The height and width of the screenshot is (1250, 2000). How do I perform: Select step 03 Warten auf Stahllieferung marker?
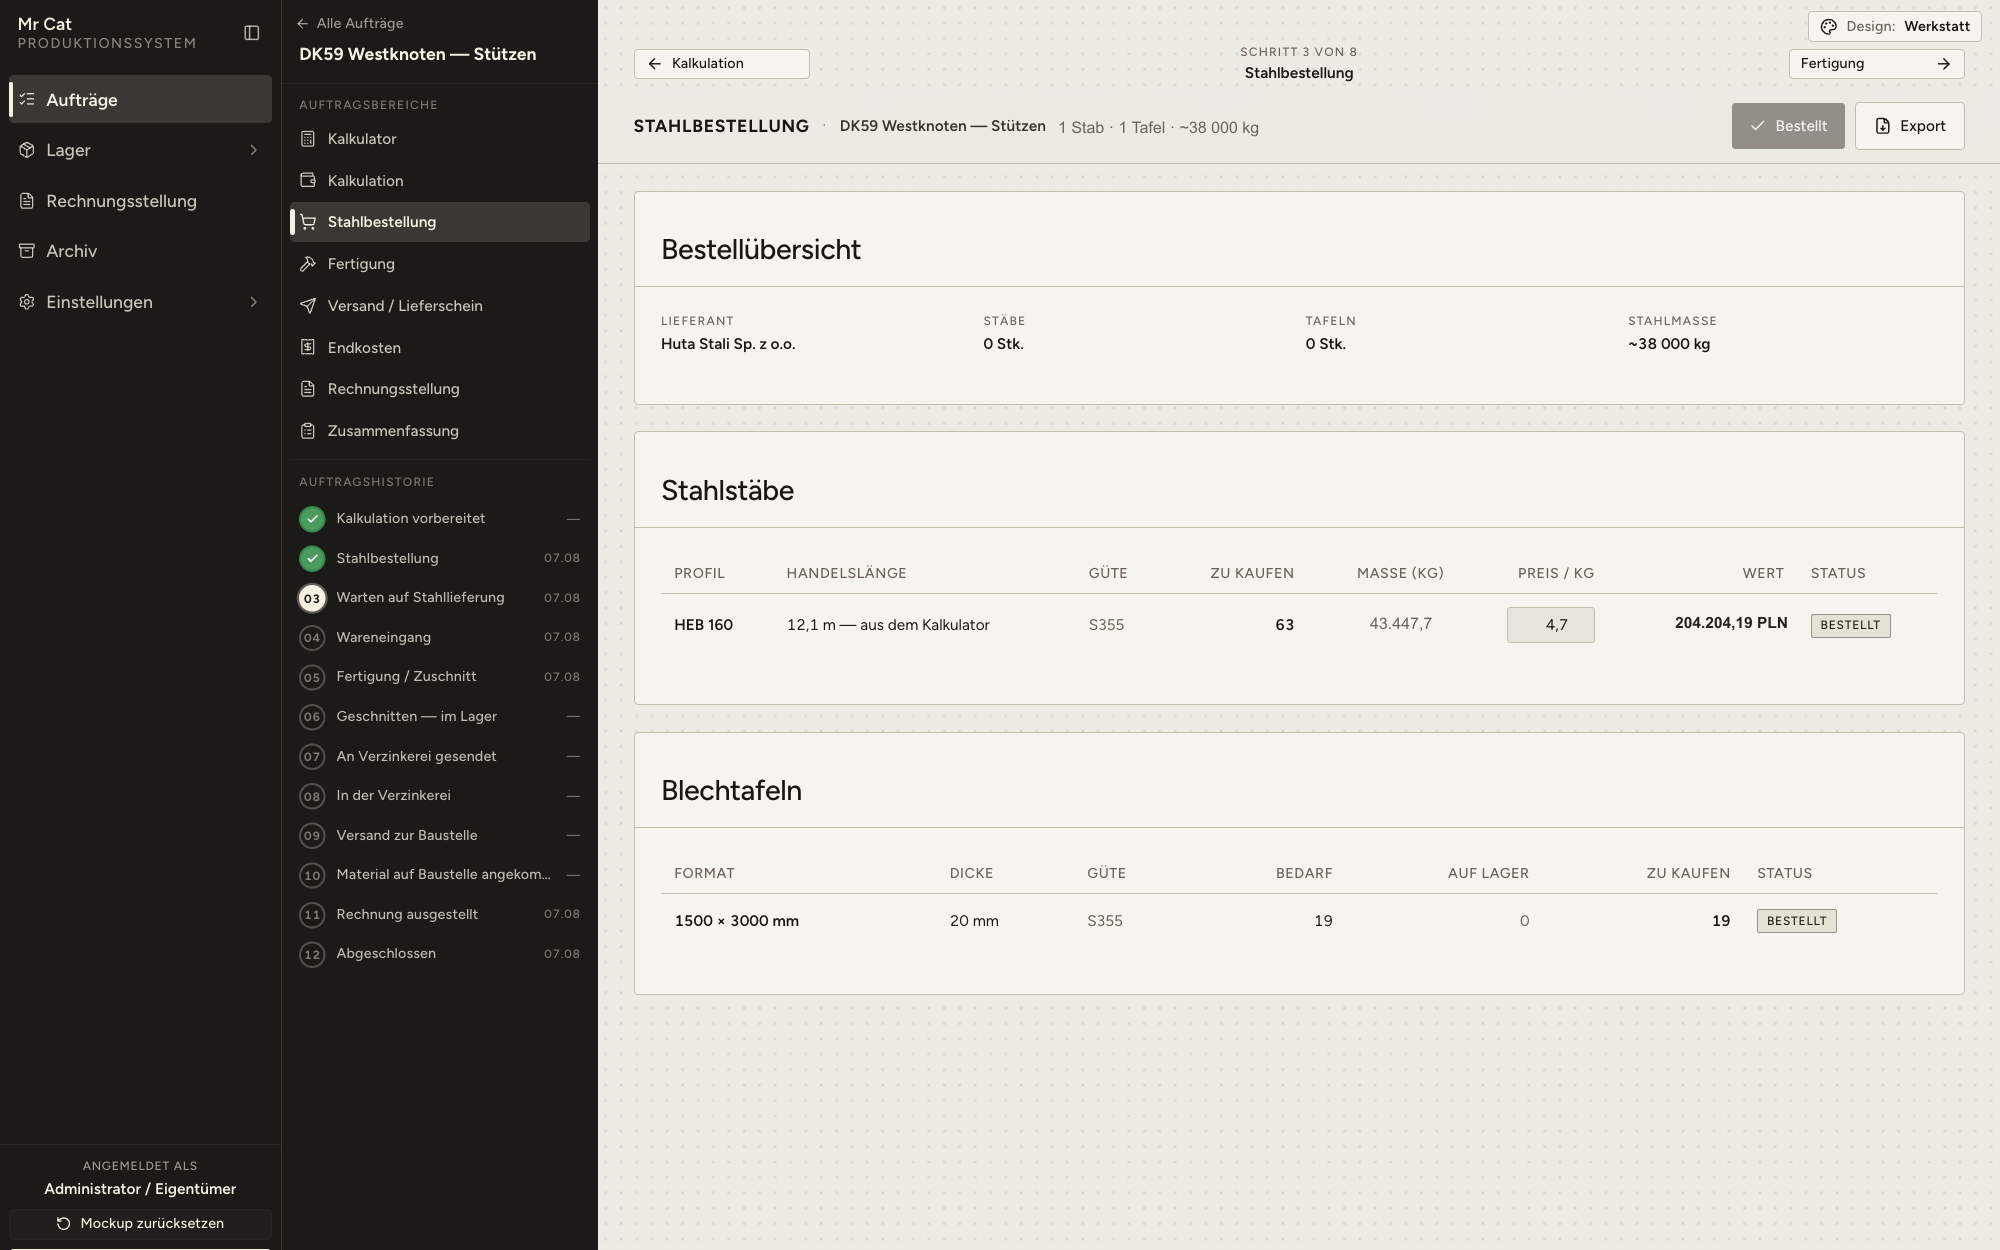pos(312,598)
